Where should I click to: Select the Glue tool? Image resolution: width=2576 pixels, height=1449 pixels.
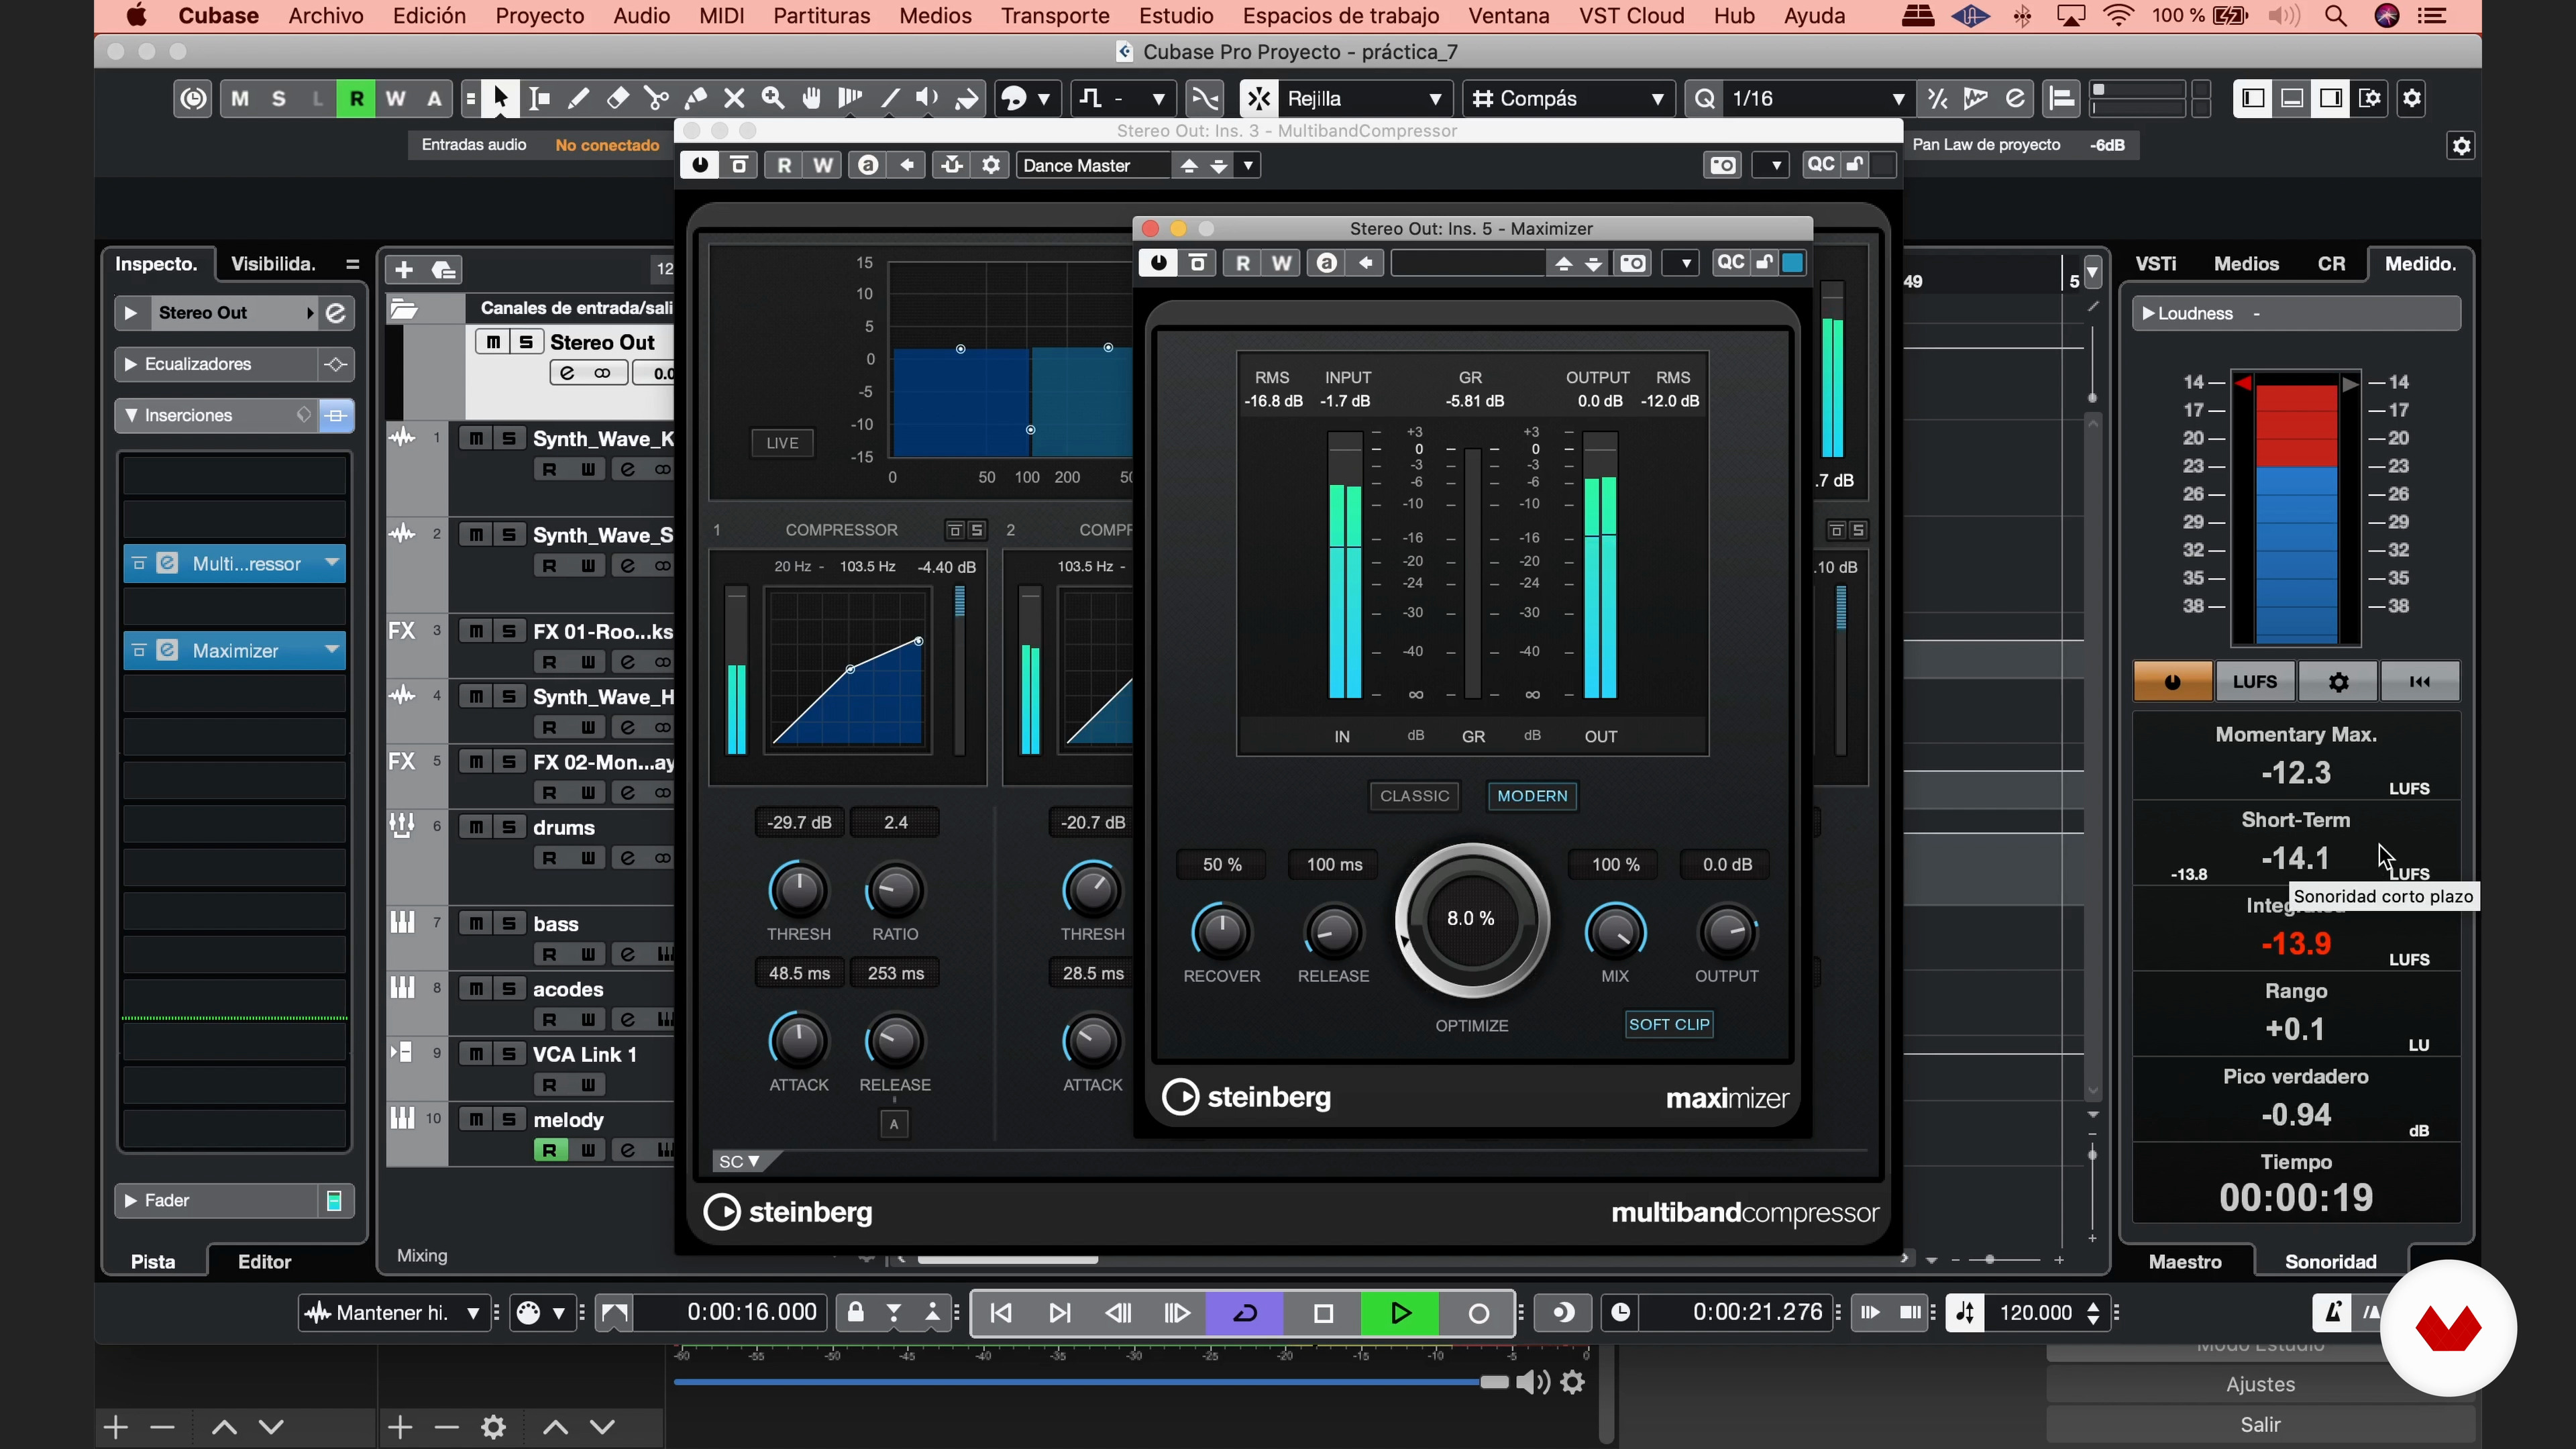(695, 98)
